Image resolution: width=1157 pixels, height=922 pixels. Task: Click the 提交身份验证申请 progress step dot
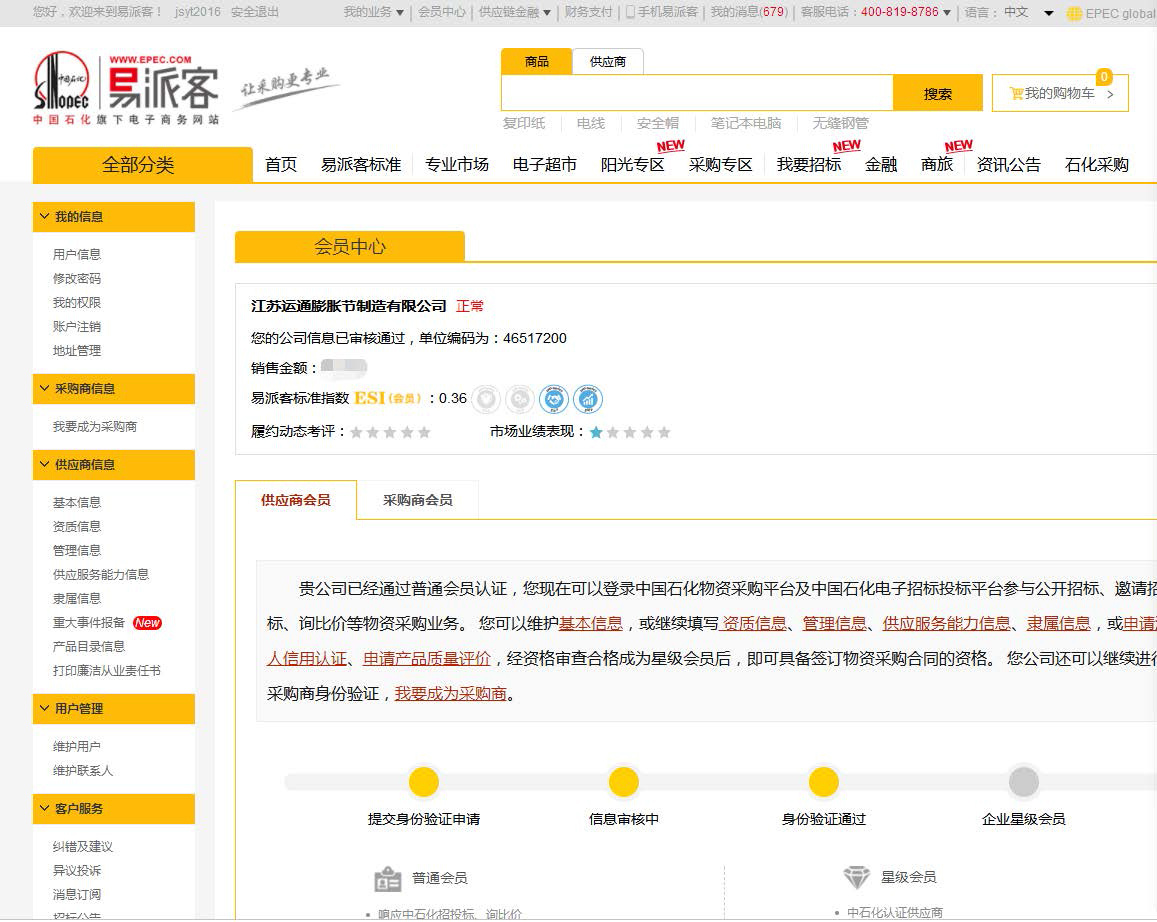[424, 782]
